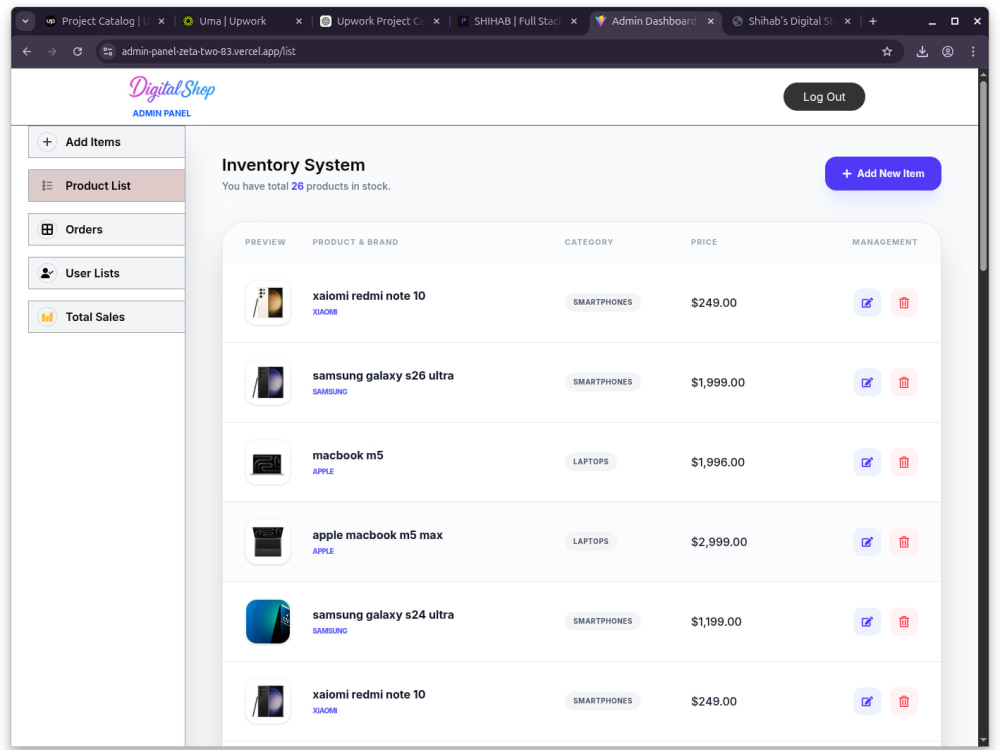
Task: Click the Digital Shop logo
Action: (172, 89)
